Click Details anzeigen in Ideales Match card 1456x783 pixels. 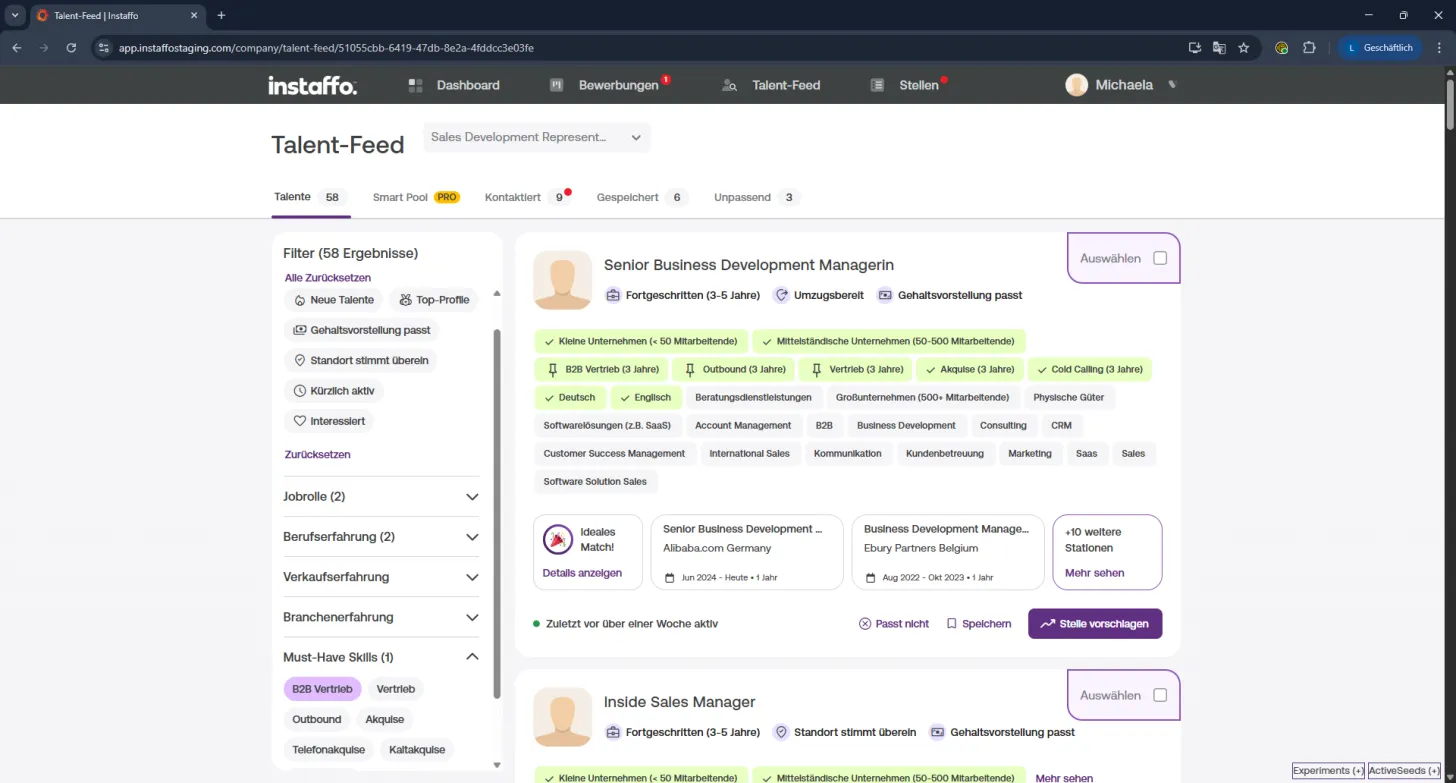(582, 573)
